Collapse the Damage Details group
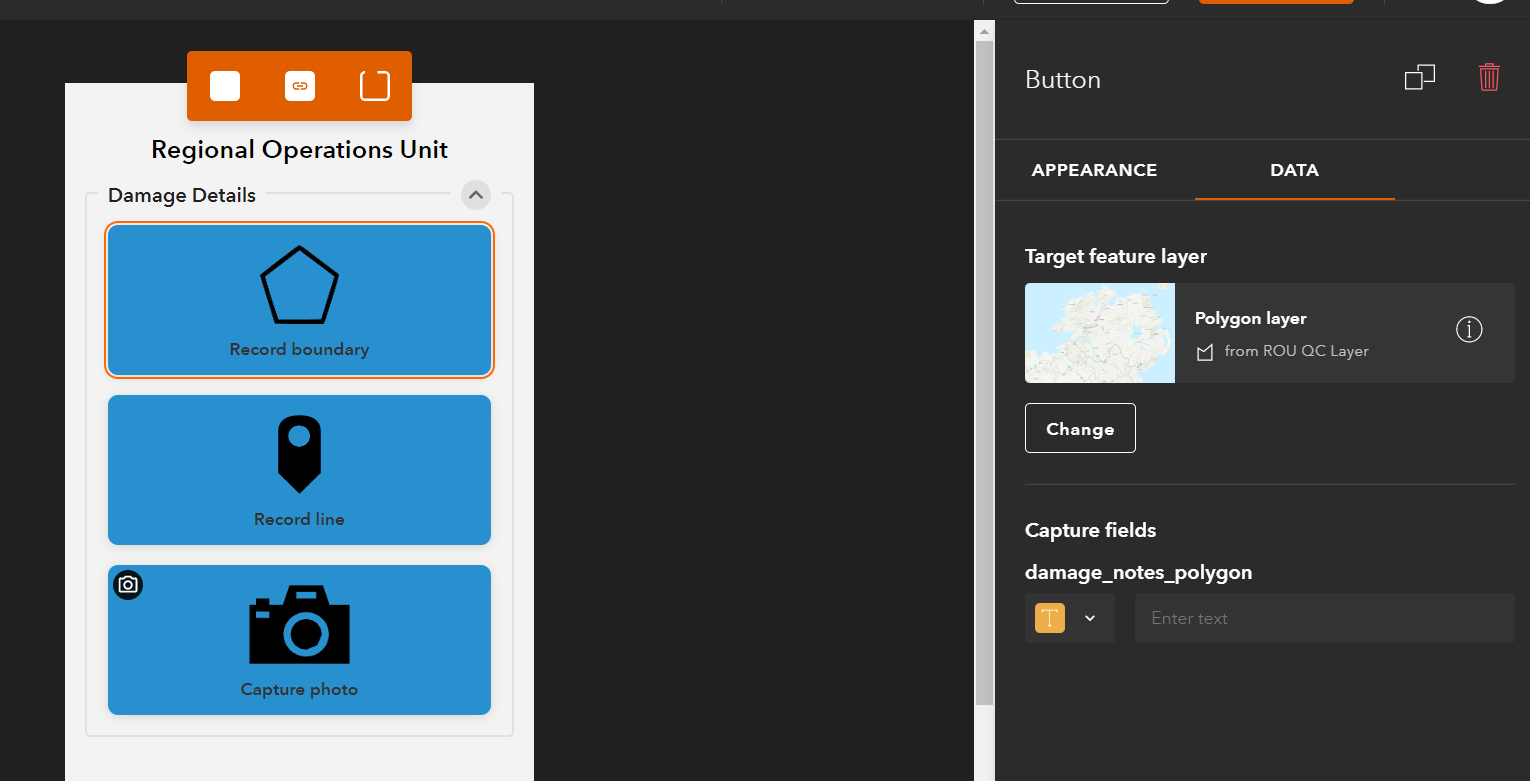1530x781 pixels. click(475, 195)
